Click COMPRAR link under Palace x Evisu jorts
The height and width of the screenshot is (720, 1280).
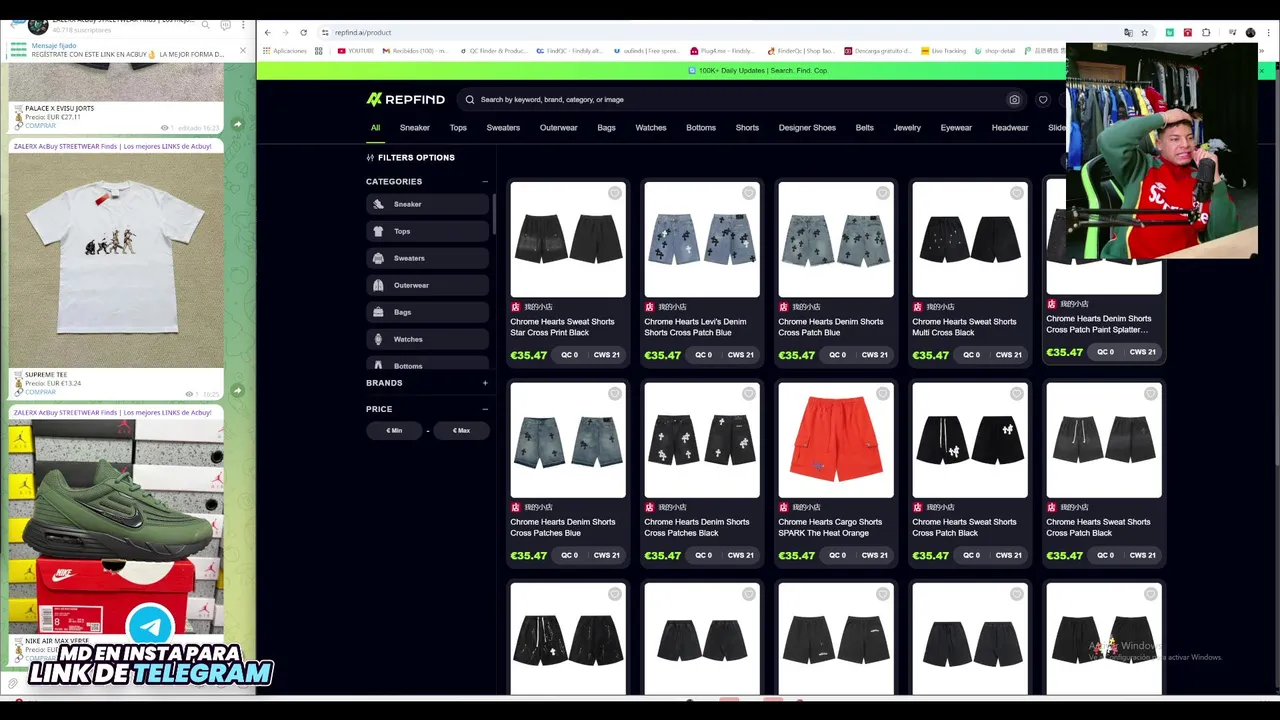[40, 126]
